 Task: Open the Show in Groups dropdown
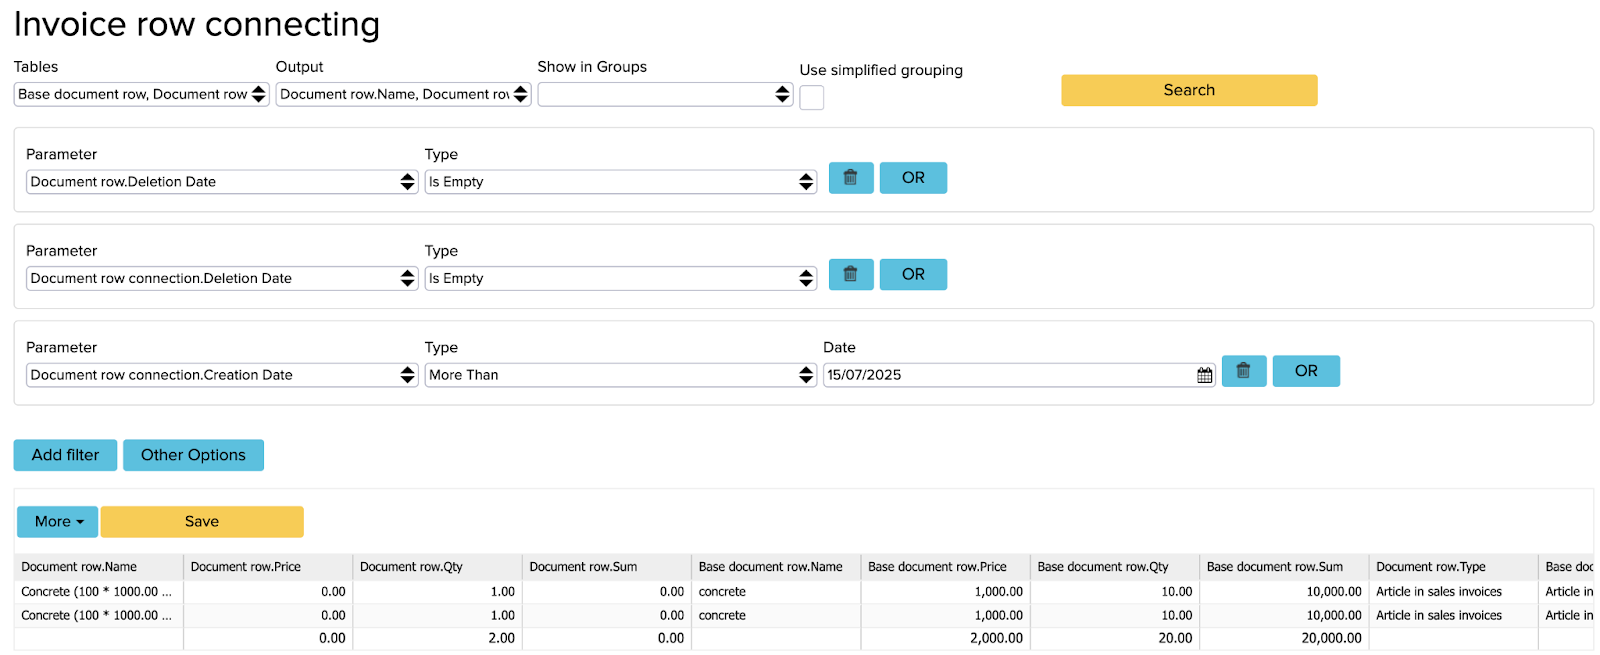(x=665, y=94)
